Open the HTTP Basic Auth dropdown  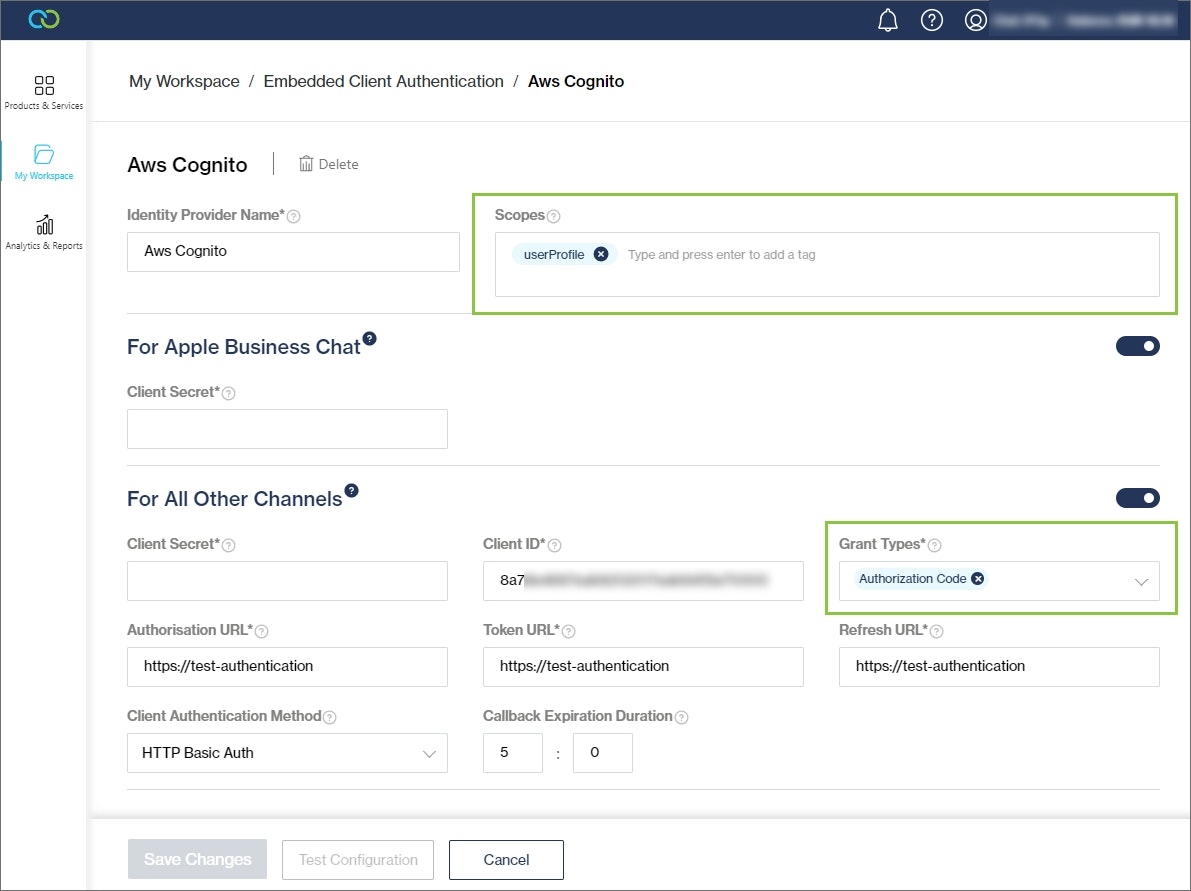coord(287,753)
